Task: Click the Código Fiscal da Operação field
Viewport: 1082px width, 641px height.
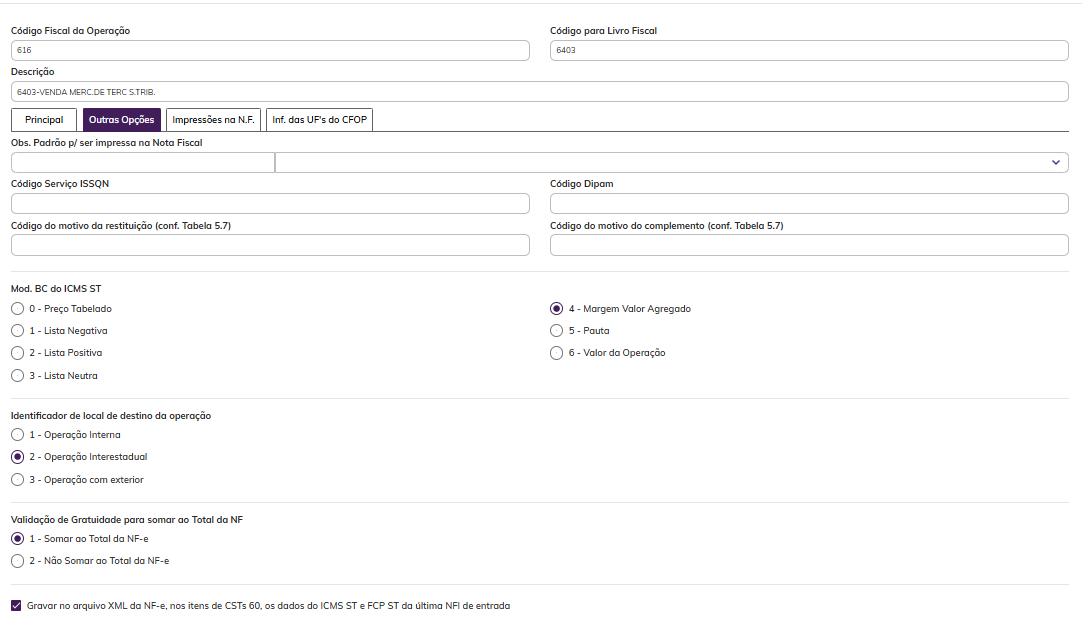Action: (x=270, y=51)
